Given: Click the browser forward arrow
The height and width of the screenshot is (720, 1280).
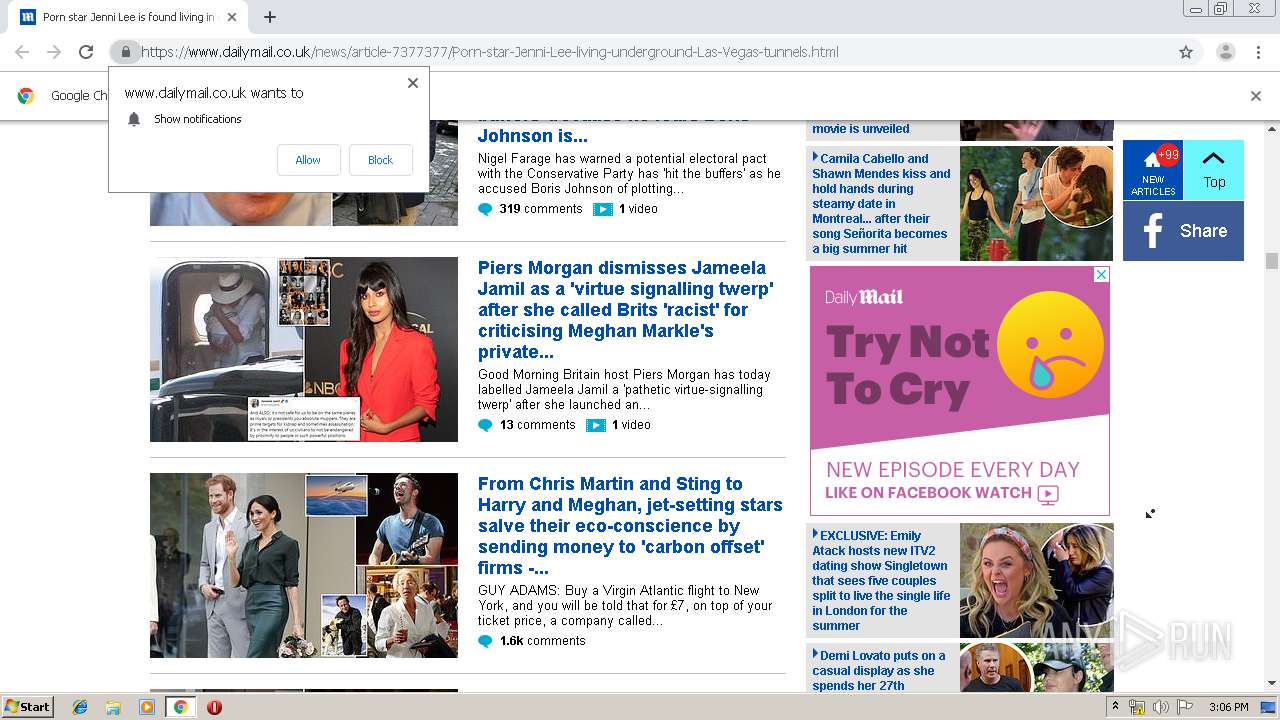Looking at the screenshot, I should coord(54,52).
